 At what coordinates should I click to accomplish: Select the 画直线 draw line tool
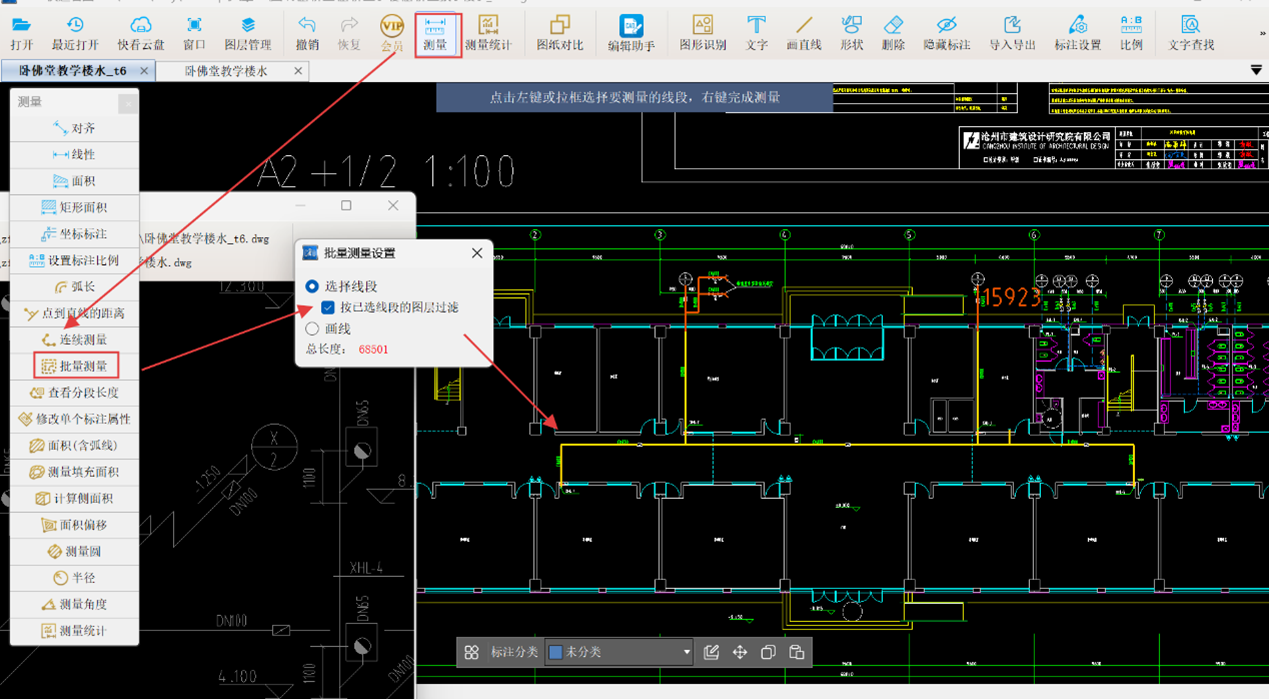coord(803,32)
